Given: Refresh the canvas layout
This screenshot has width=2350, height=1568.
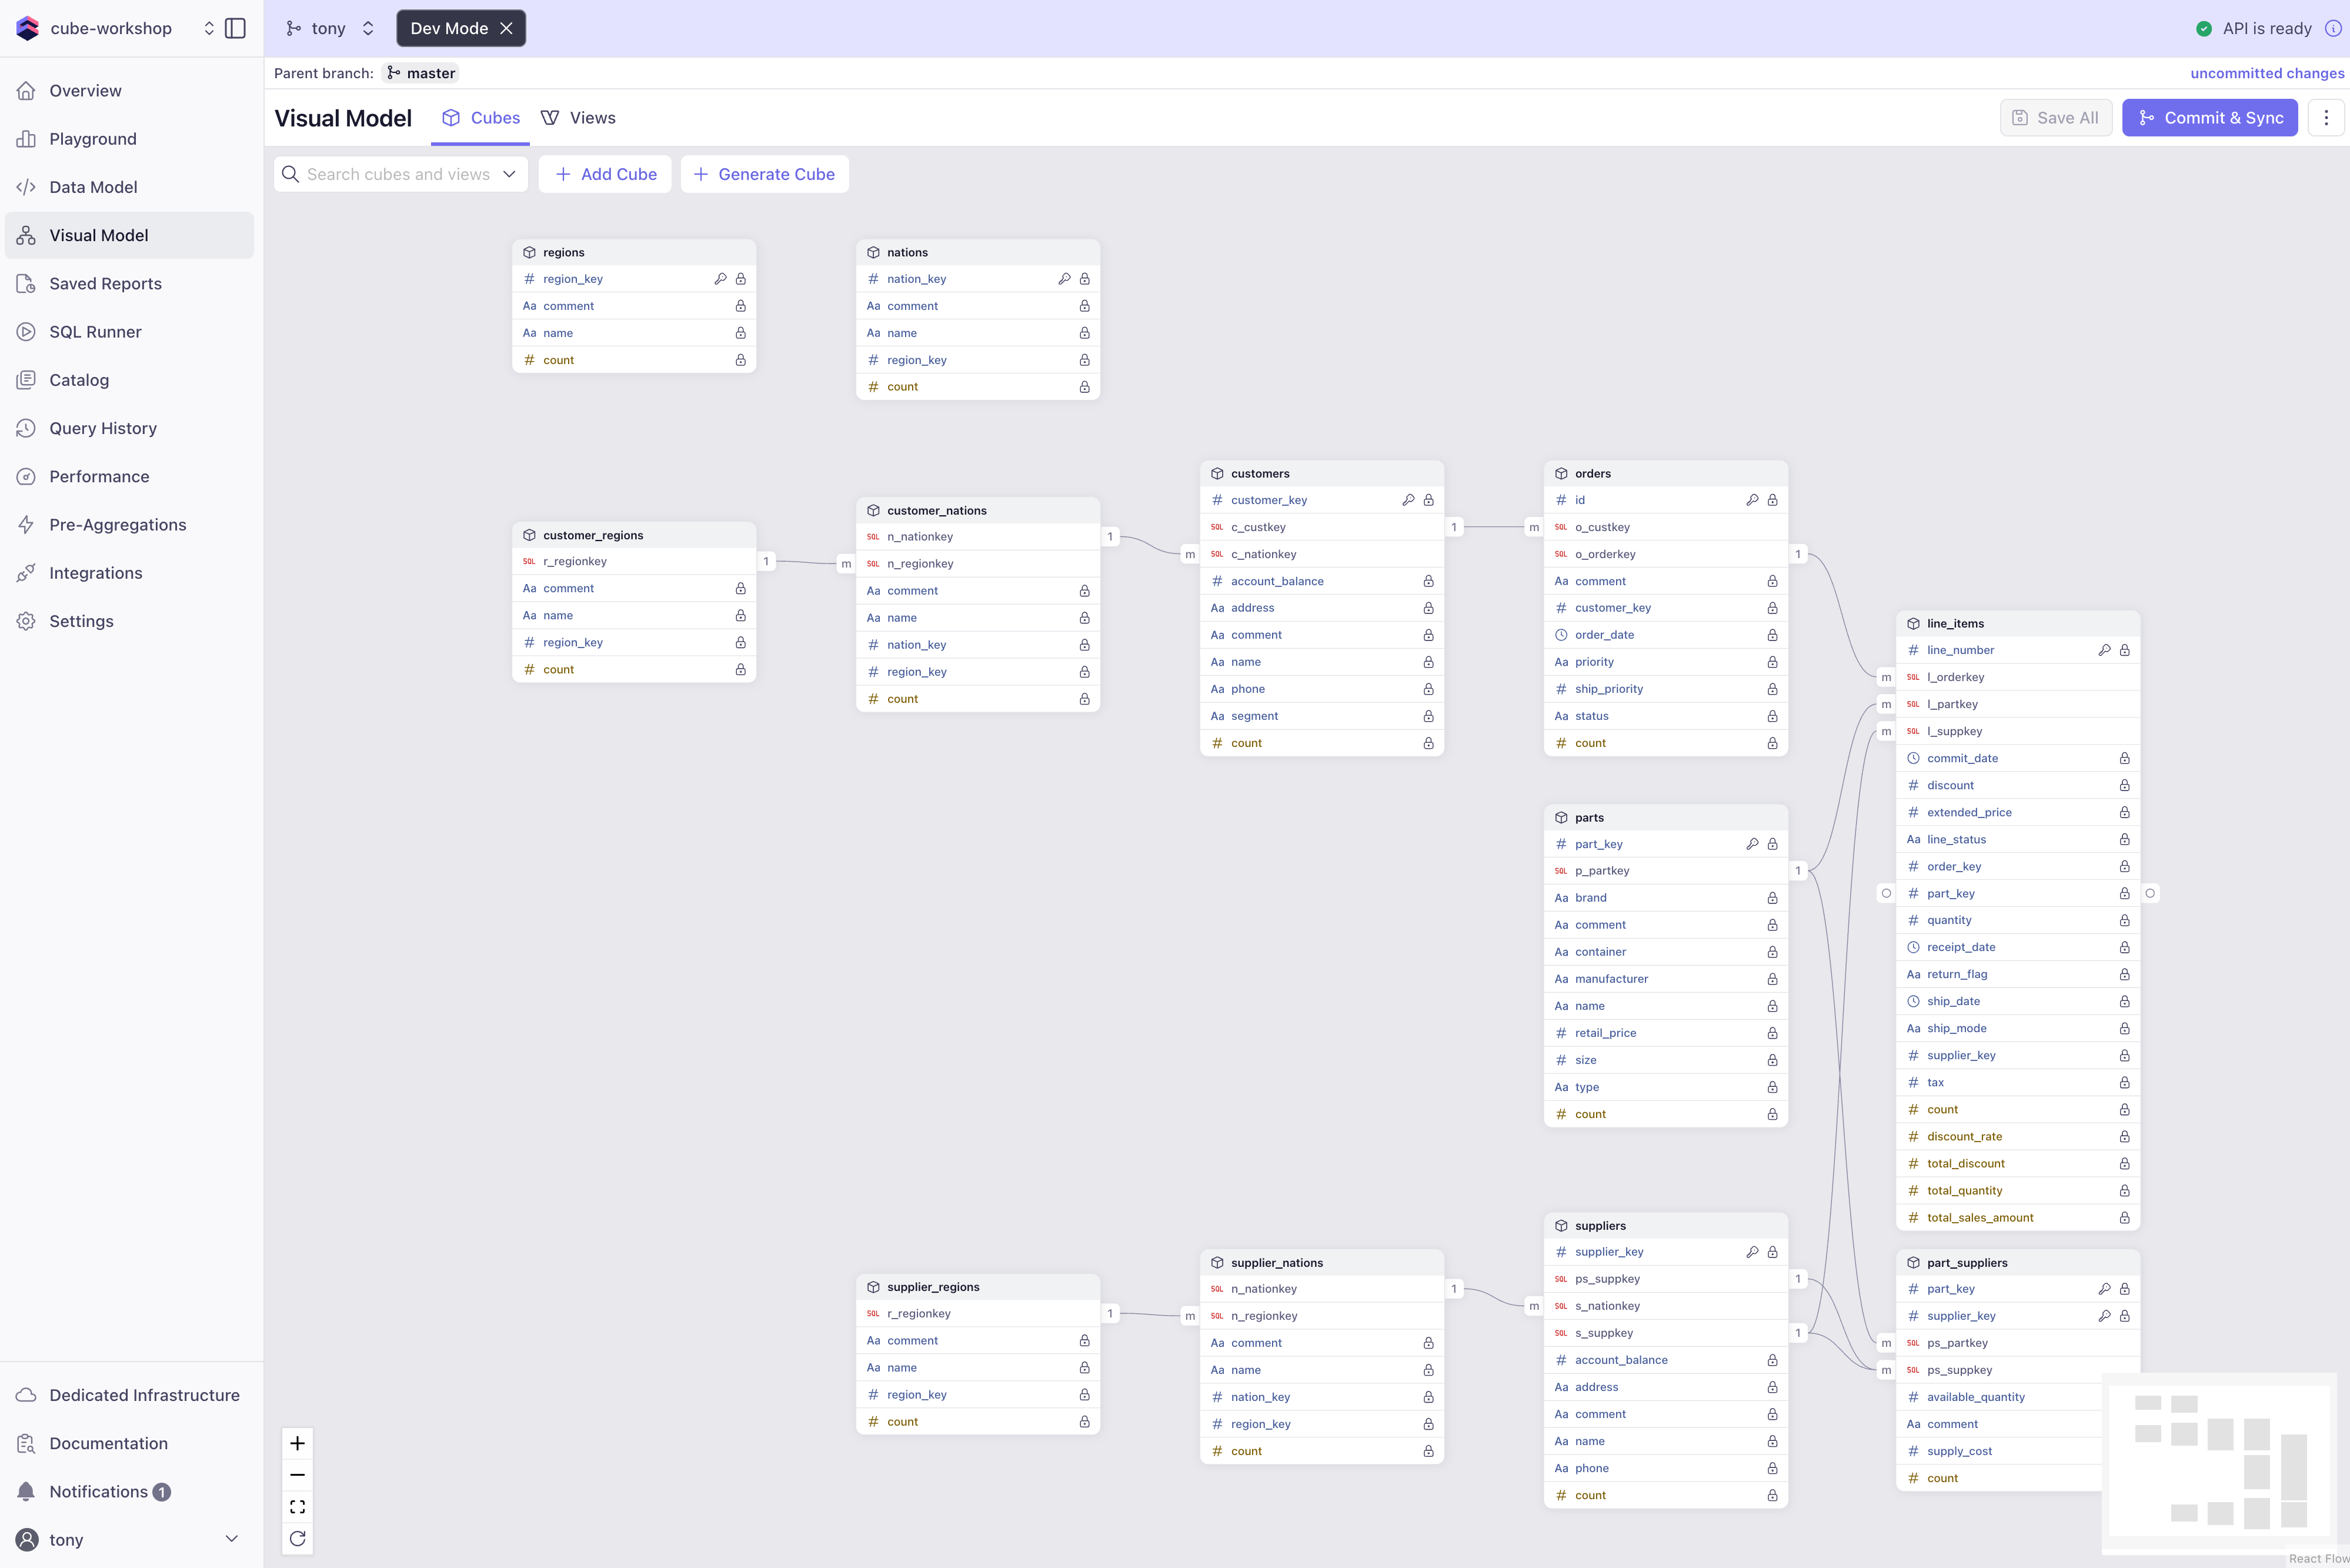Looking at the screenshot, I should point(297,1539).
